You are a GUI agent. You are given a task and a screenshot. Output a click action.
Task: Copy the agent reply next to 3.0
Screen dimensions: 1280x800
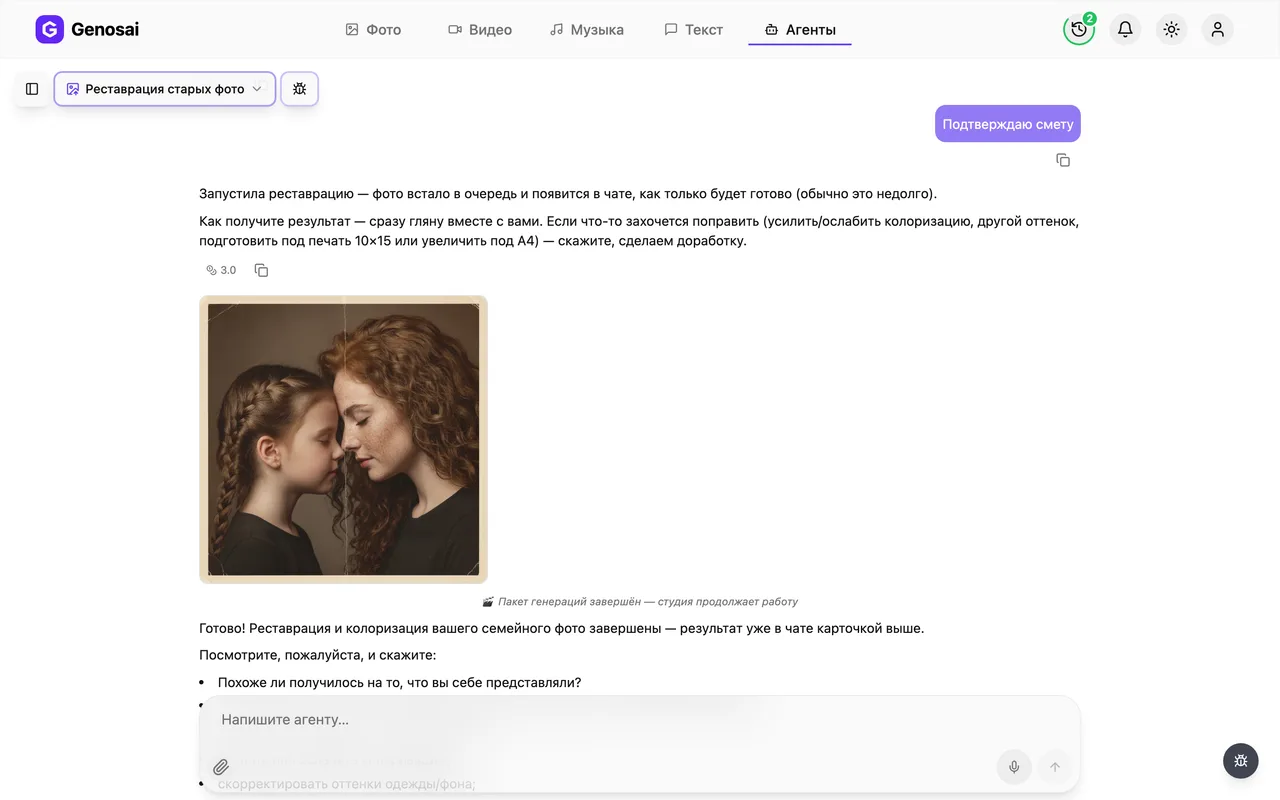pos(262,270)
